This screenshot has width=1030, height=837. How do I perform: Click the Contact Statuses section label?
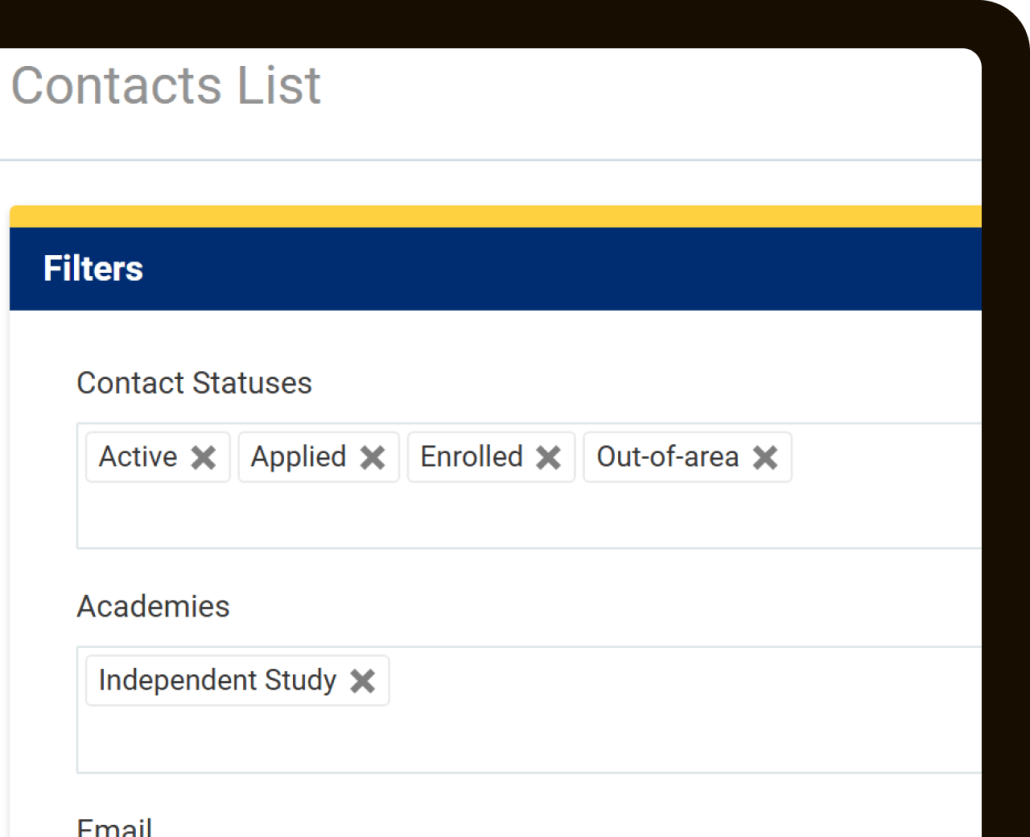195,383
